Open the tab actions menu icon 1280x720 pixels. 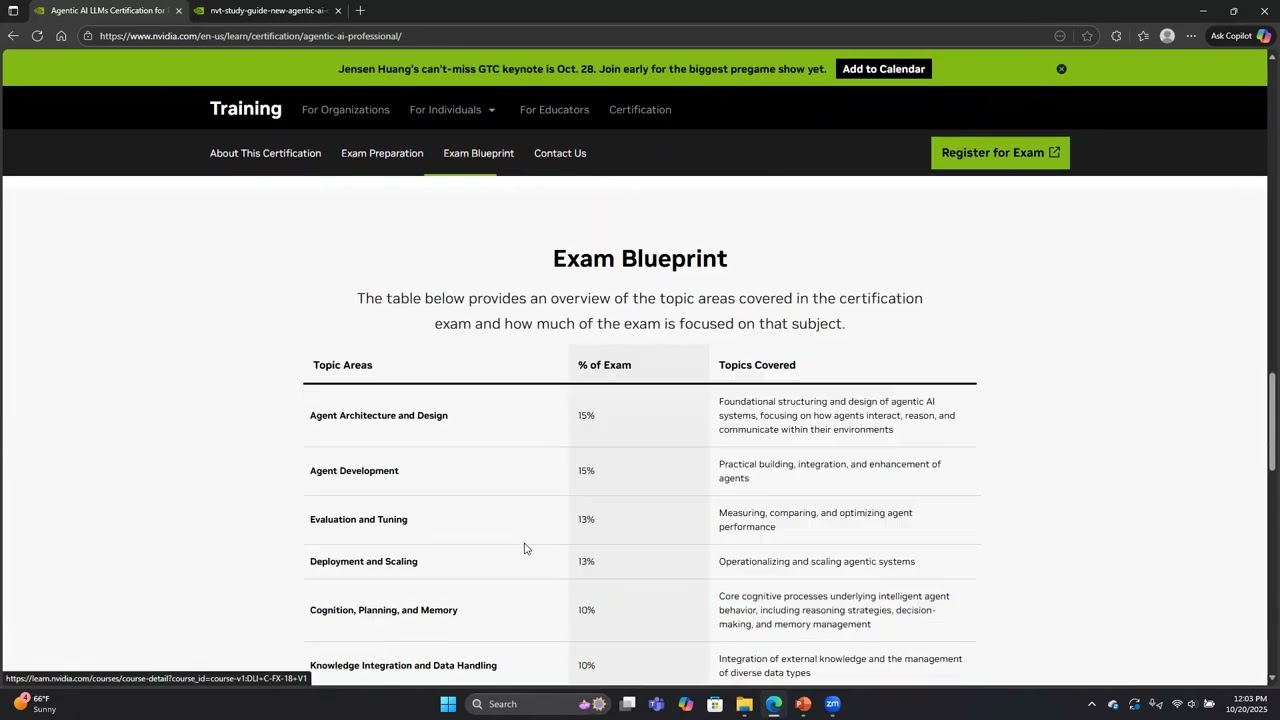[13, 11]
